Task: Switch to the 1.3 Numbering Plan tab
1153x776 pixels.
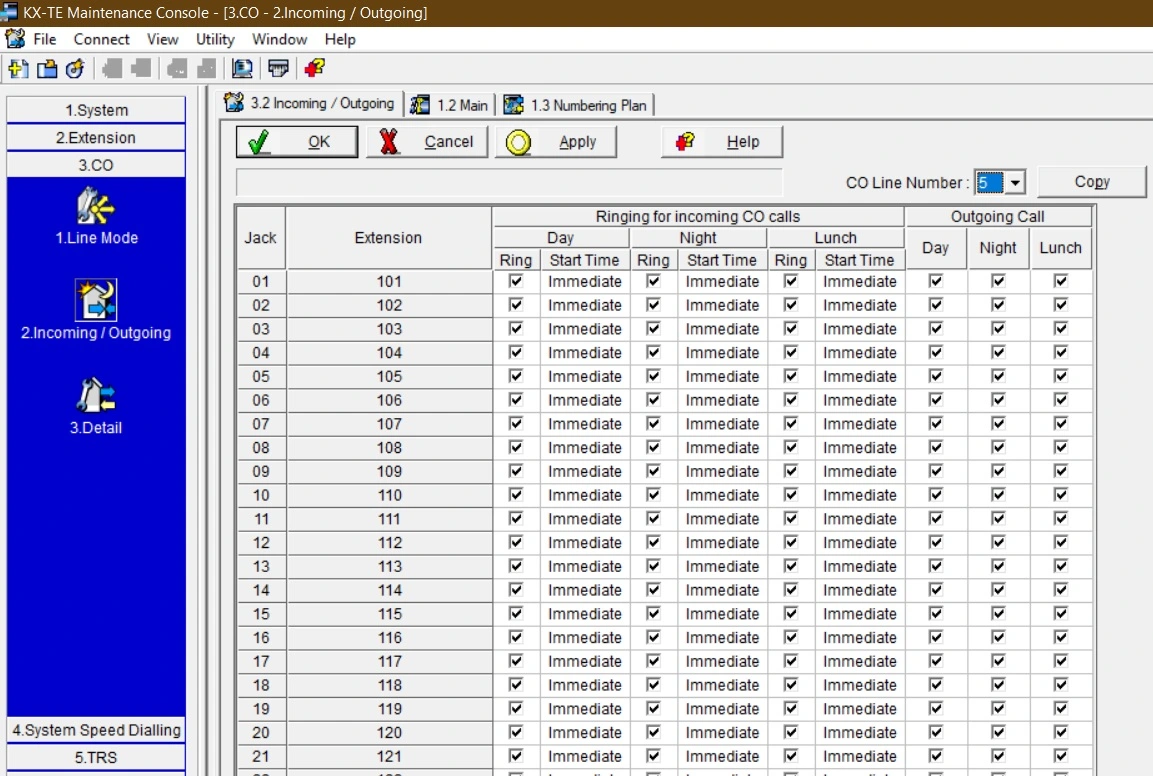Action: tap(577, 103)
